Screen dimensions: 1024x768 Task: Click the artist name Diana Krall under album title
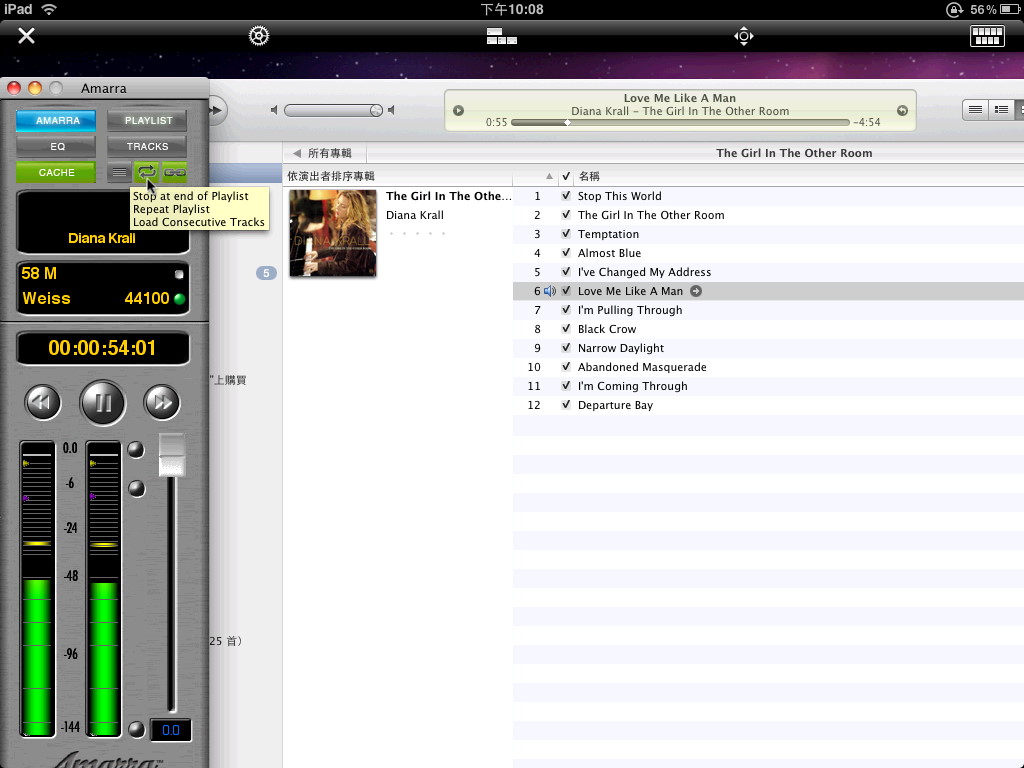(x=415, y=215)
